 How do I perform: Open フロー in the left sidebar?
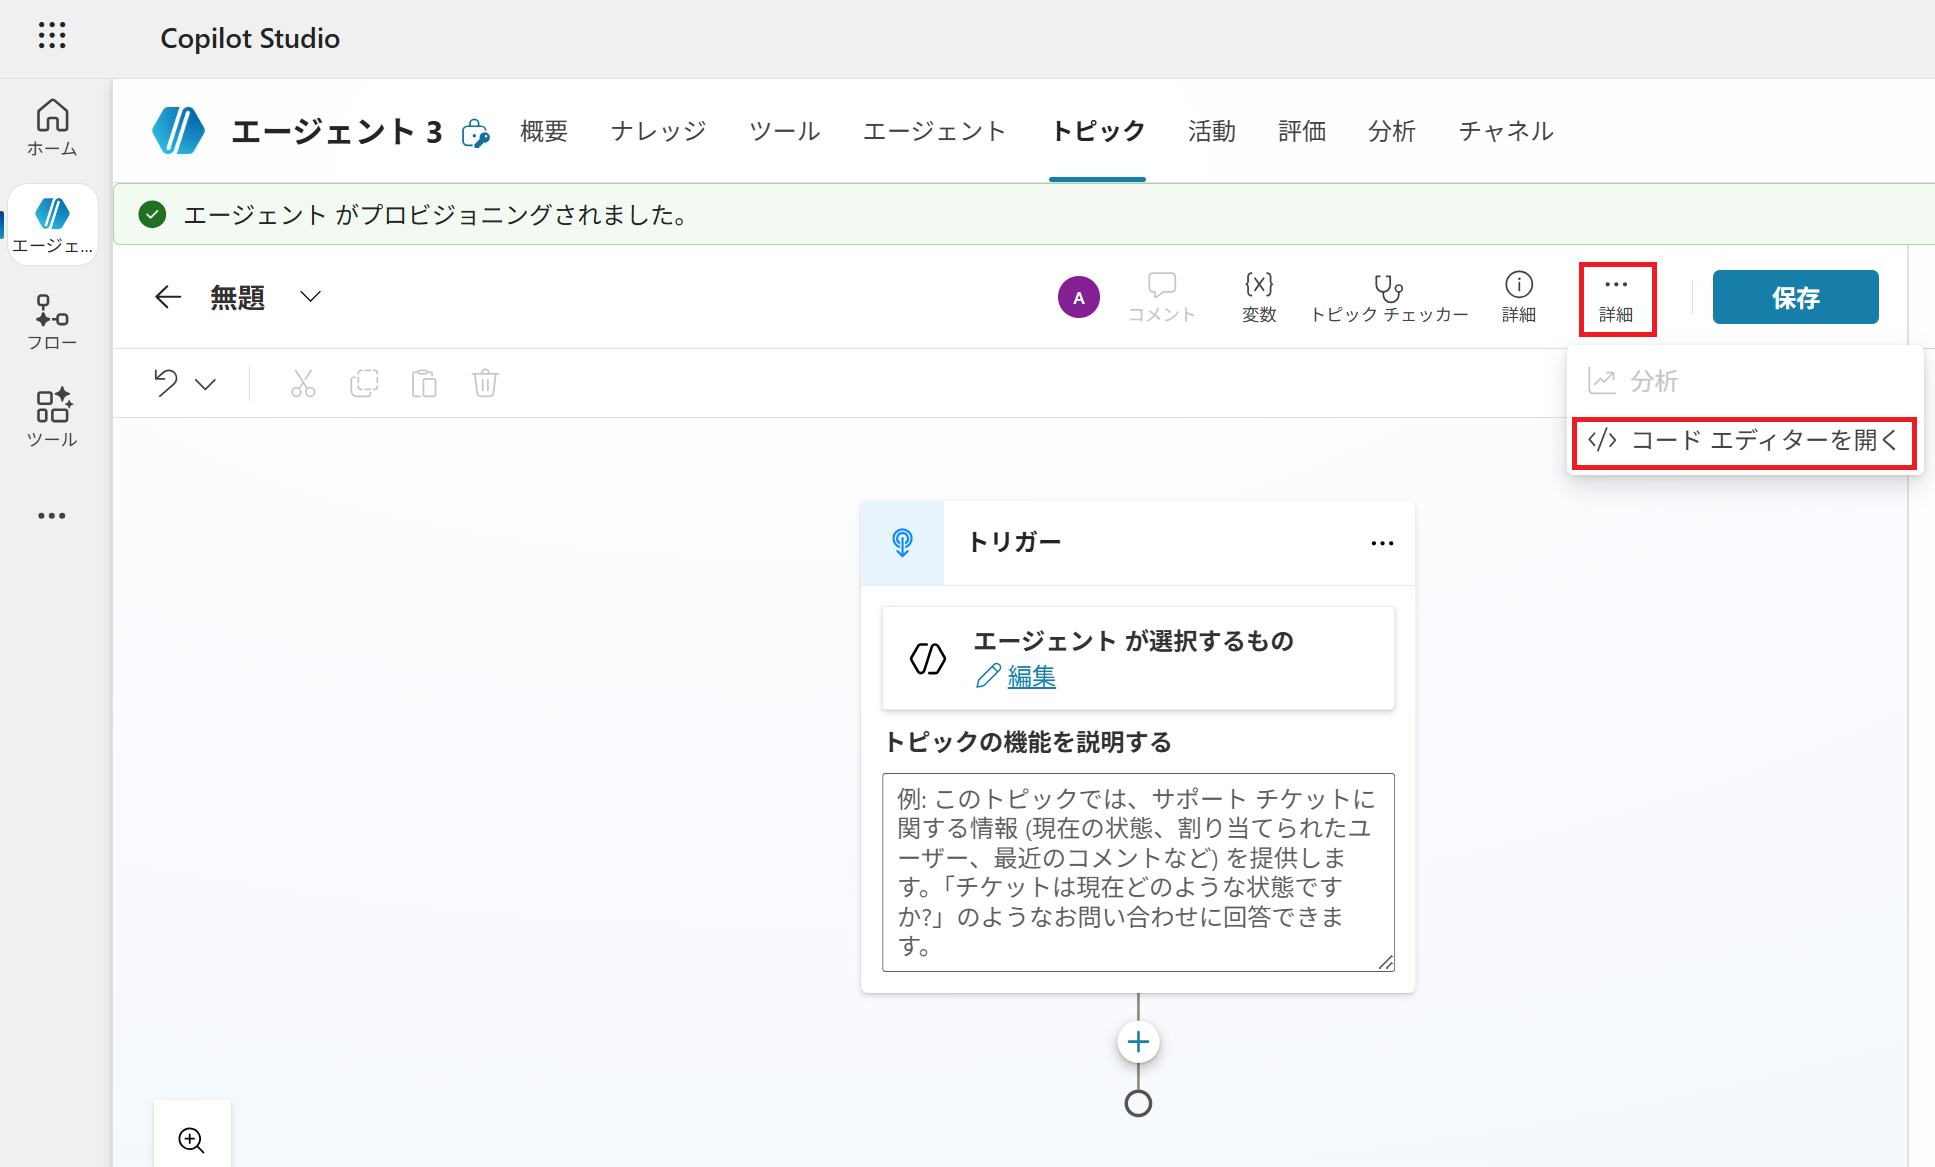click(52, 321)
